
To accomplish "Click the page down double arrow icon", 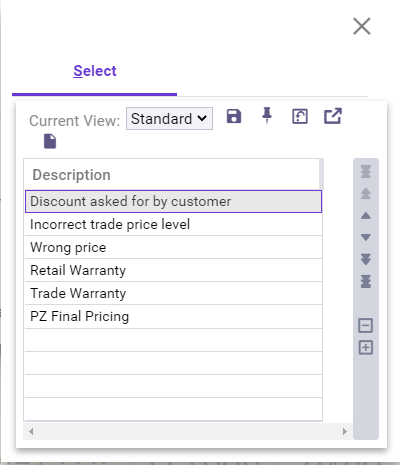I will click(x=366, y=259).
